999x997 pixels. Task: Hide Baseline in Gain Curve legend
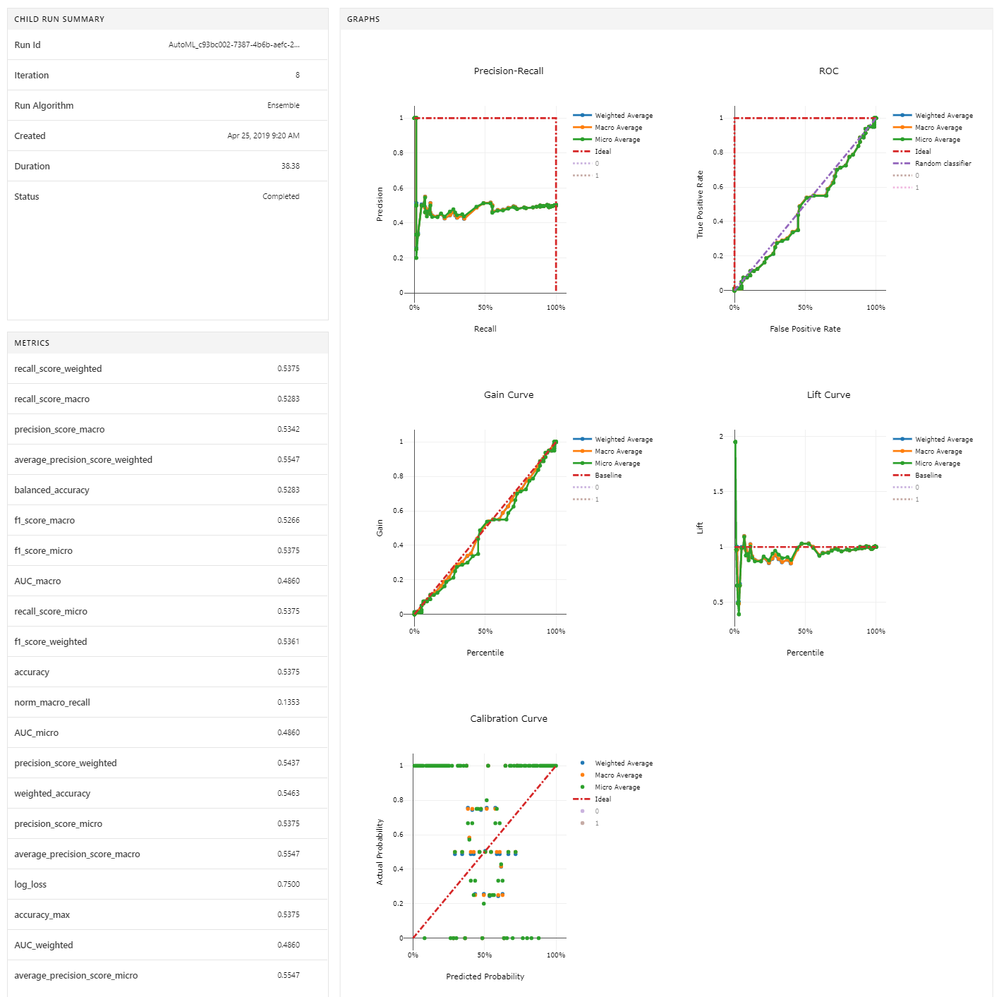608,475
